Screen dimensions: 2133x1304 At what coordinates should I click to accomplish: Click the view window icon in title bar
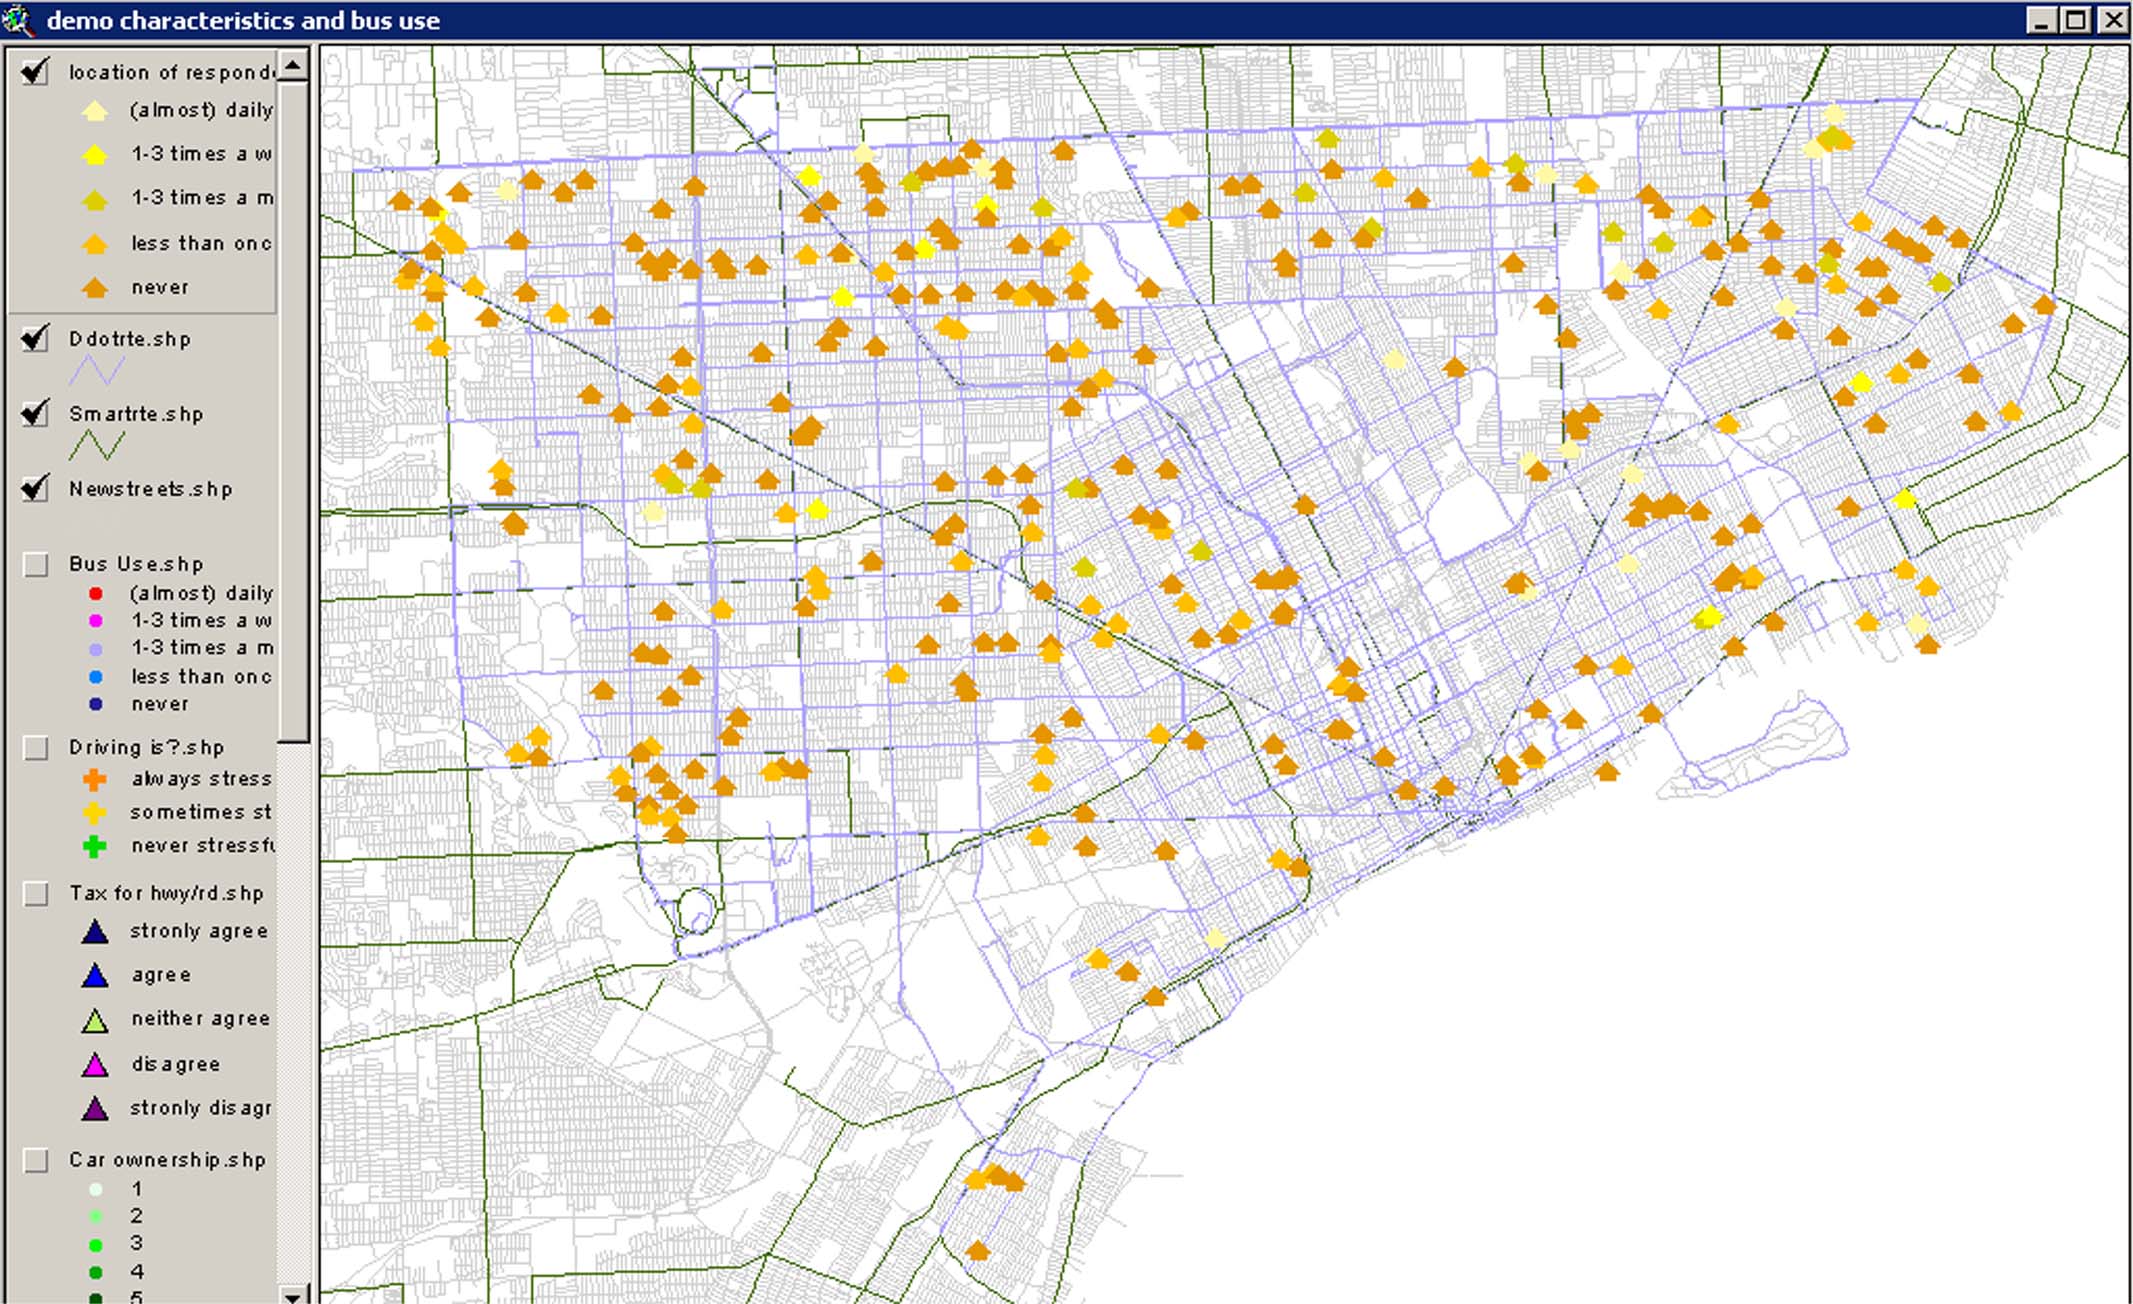coord(18,19)
